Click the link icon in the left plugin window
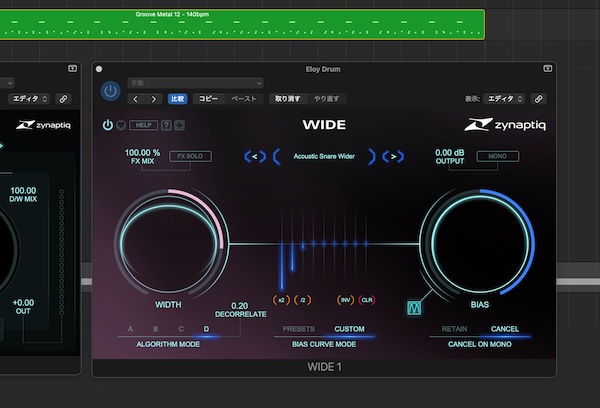The height and width of the screenshot is (408, 600). point(63,99)
